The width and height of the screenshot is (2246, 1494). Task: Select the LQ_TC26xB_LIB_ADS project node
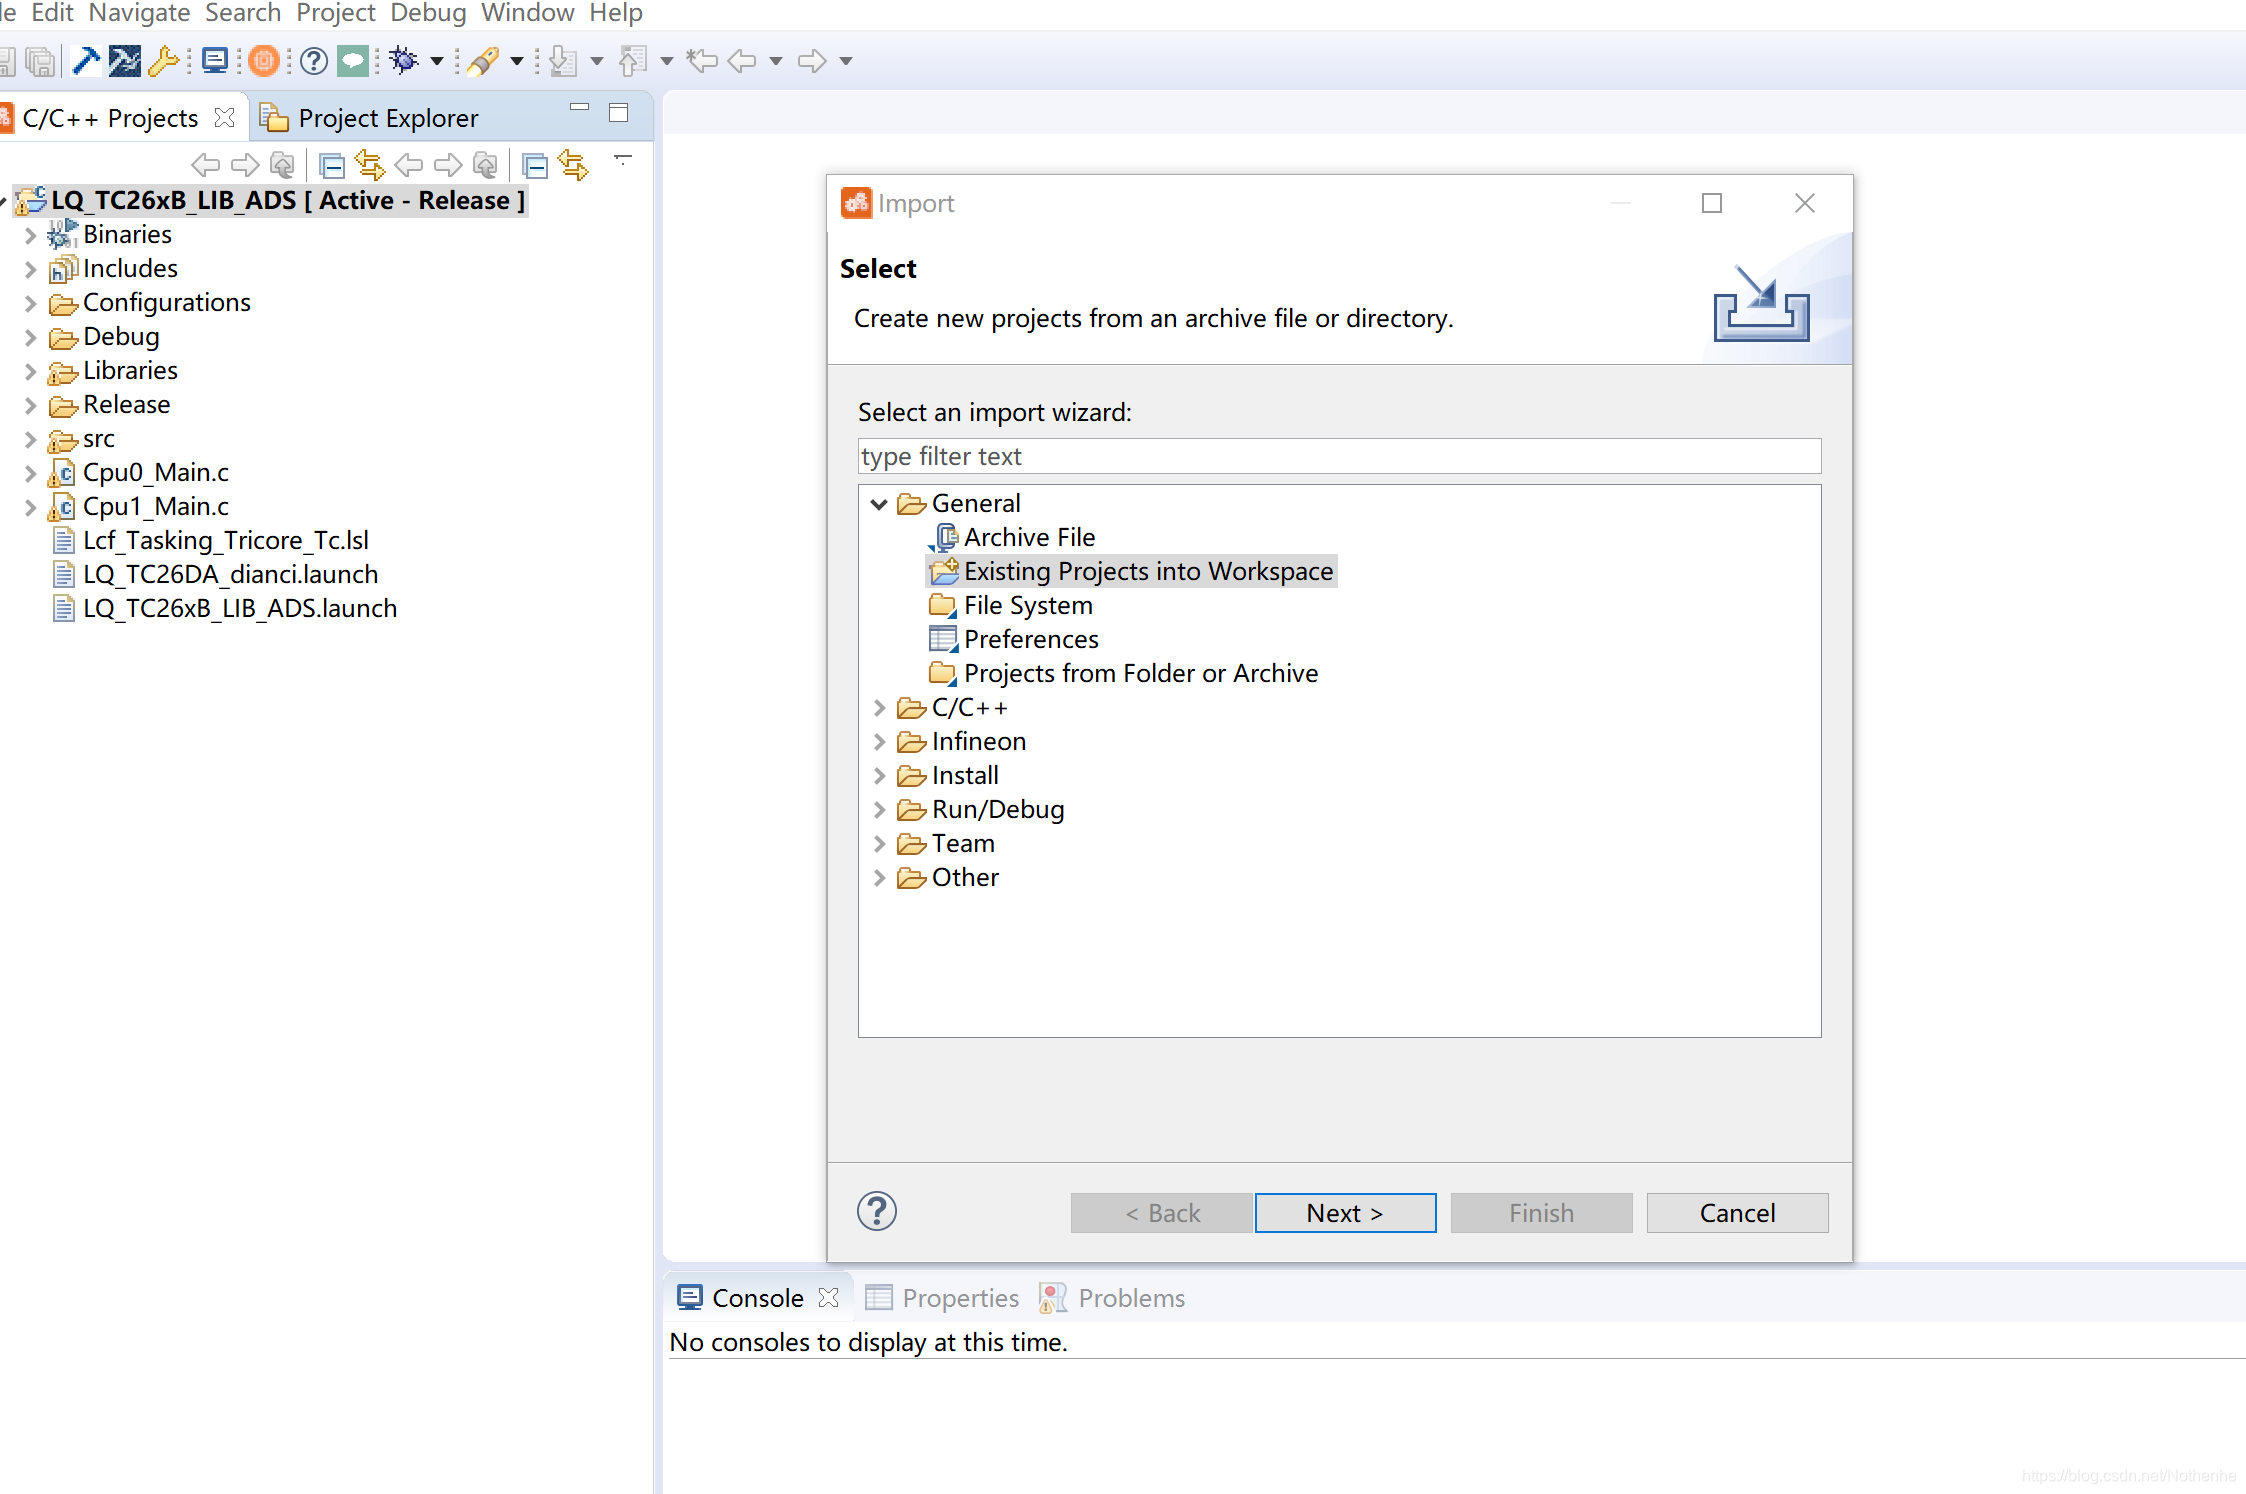click(283, 200)
